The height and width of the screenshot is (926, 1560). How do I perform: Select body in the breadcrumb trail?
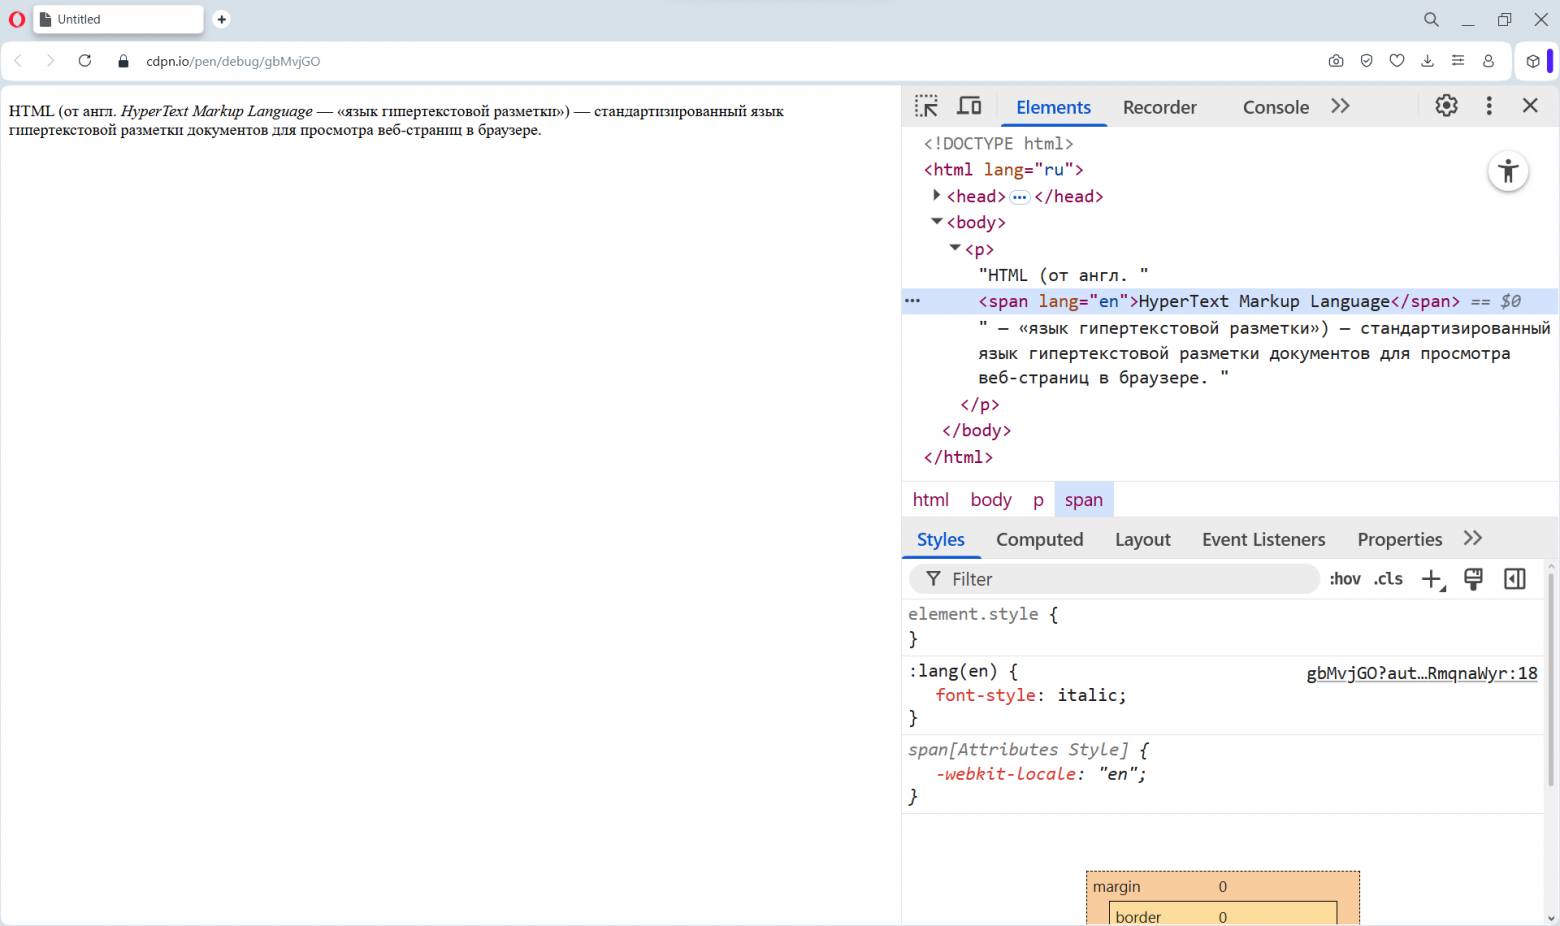click(x=990, y=500)
